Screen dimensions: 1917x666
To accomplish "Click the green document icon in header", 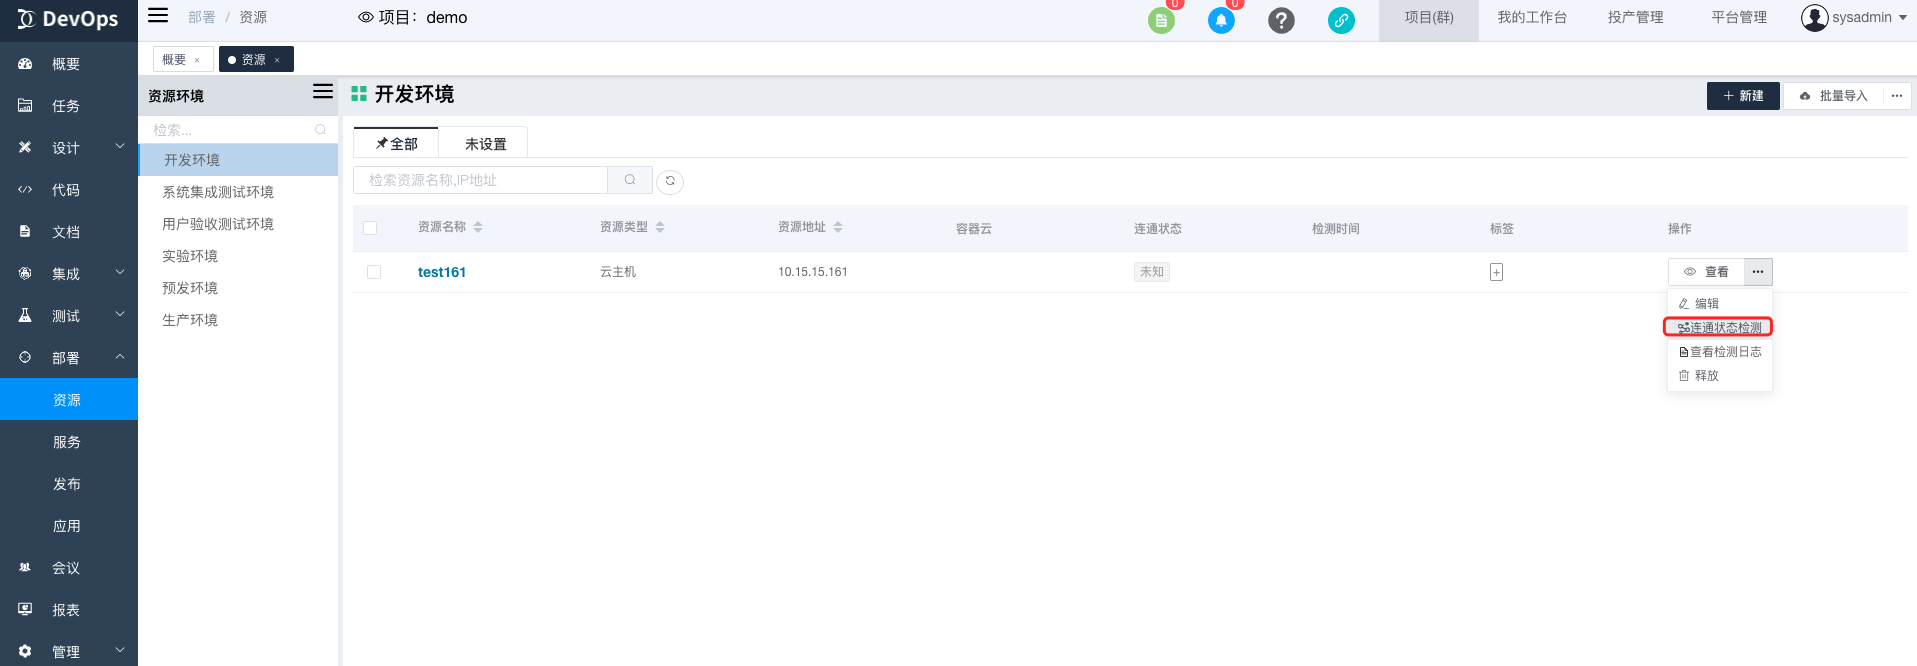I will pos(1161,20).
